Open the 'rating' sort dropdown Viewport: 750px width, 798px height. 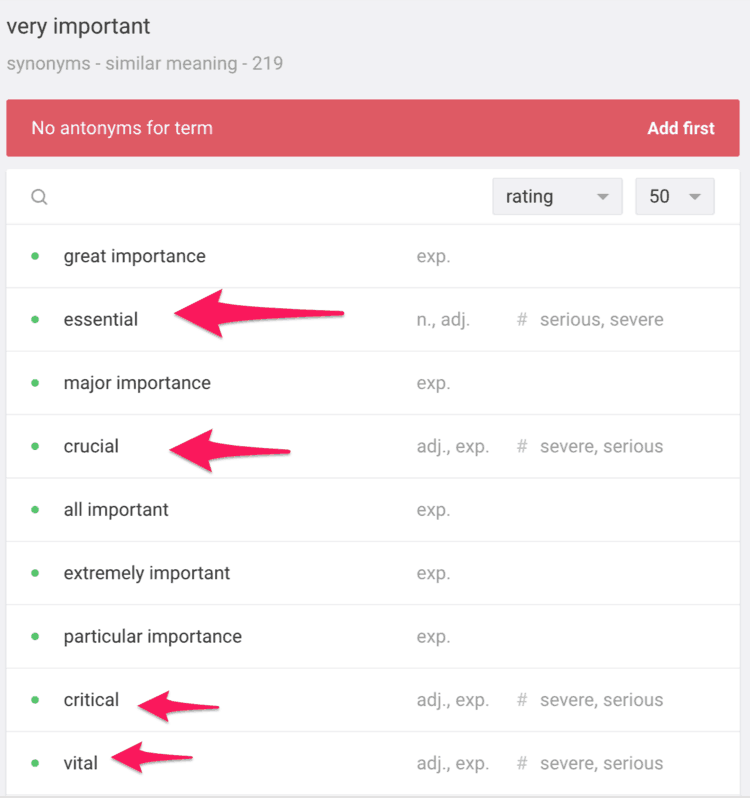tap(557, 197)
